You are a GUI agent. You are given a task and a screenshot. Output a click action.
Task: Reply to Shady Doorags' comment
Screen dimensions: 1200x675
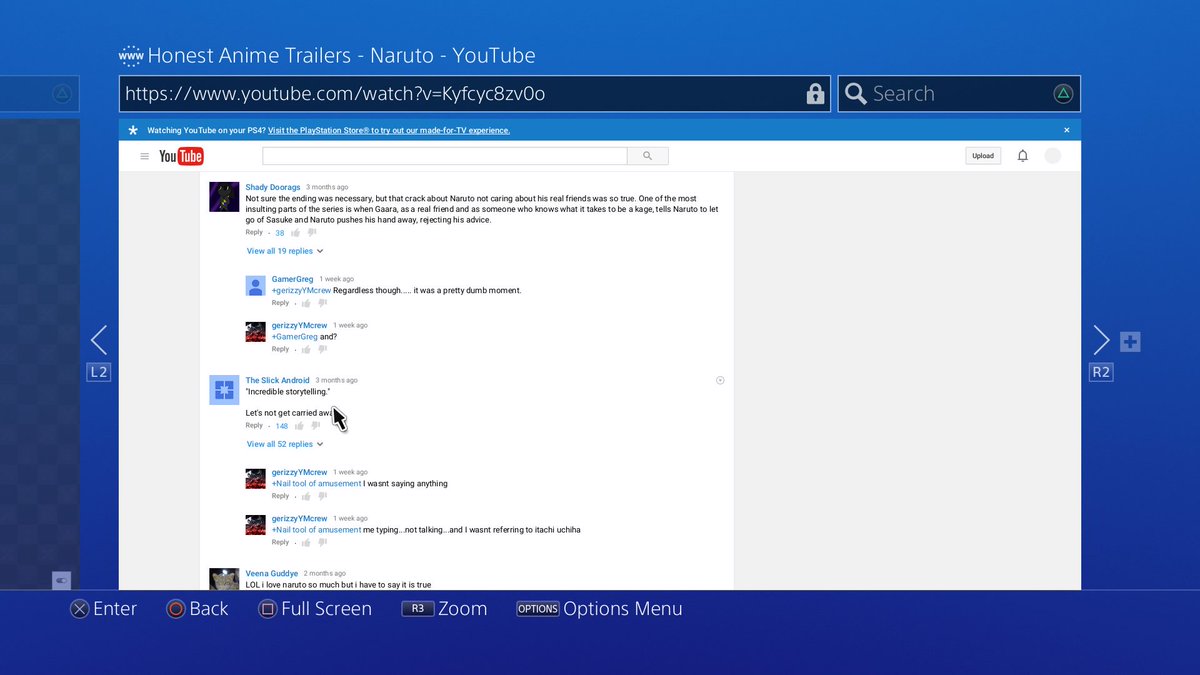[254, 232]
